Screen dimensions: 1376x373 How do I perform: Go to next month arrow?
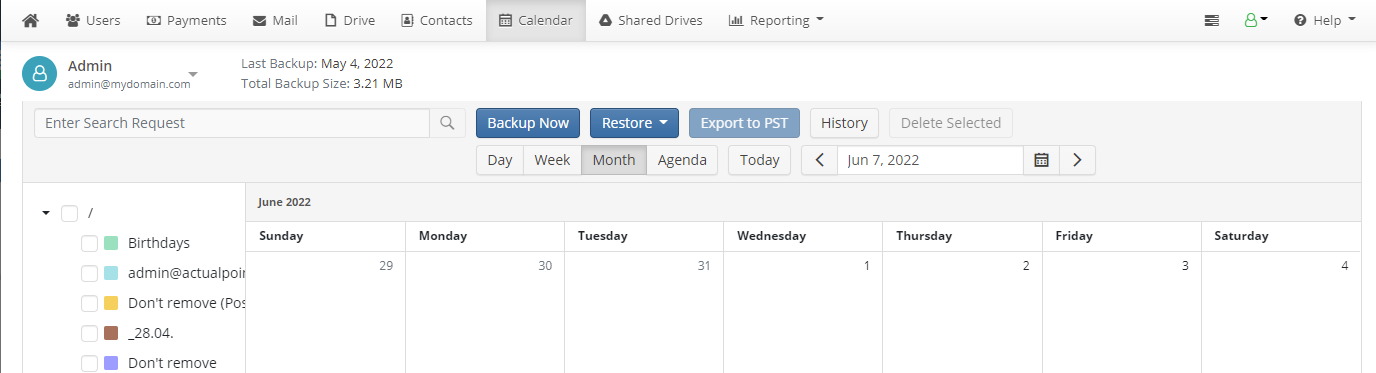coord(1077,160)
